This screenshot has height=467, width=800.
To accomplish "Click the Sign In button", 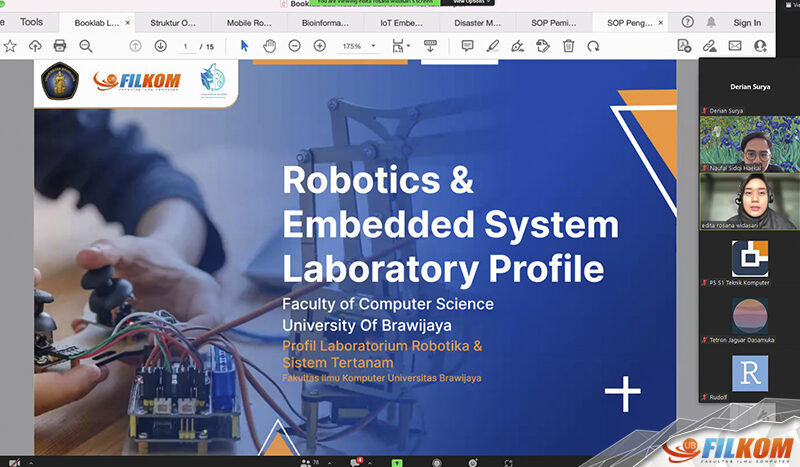I will click(x=746, y=22).
